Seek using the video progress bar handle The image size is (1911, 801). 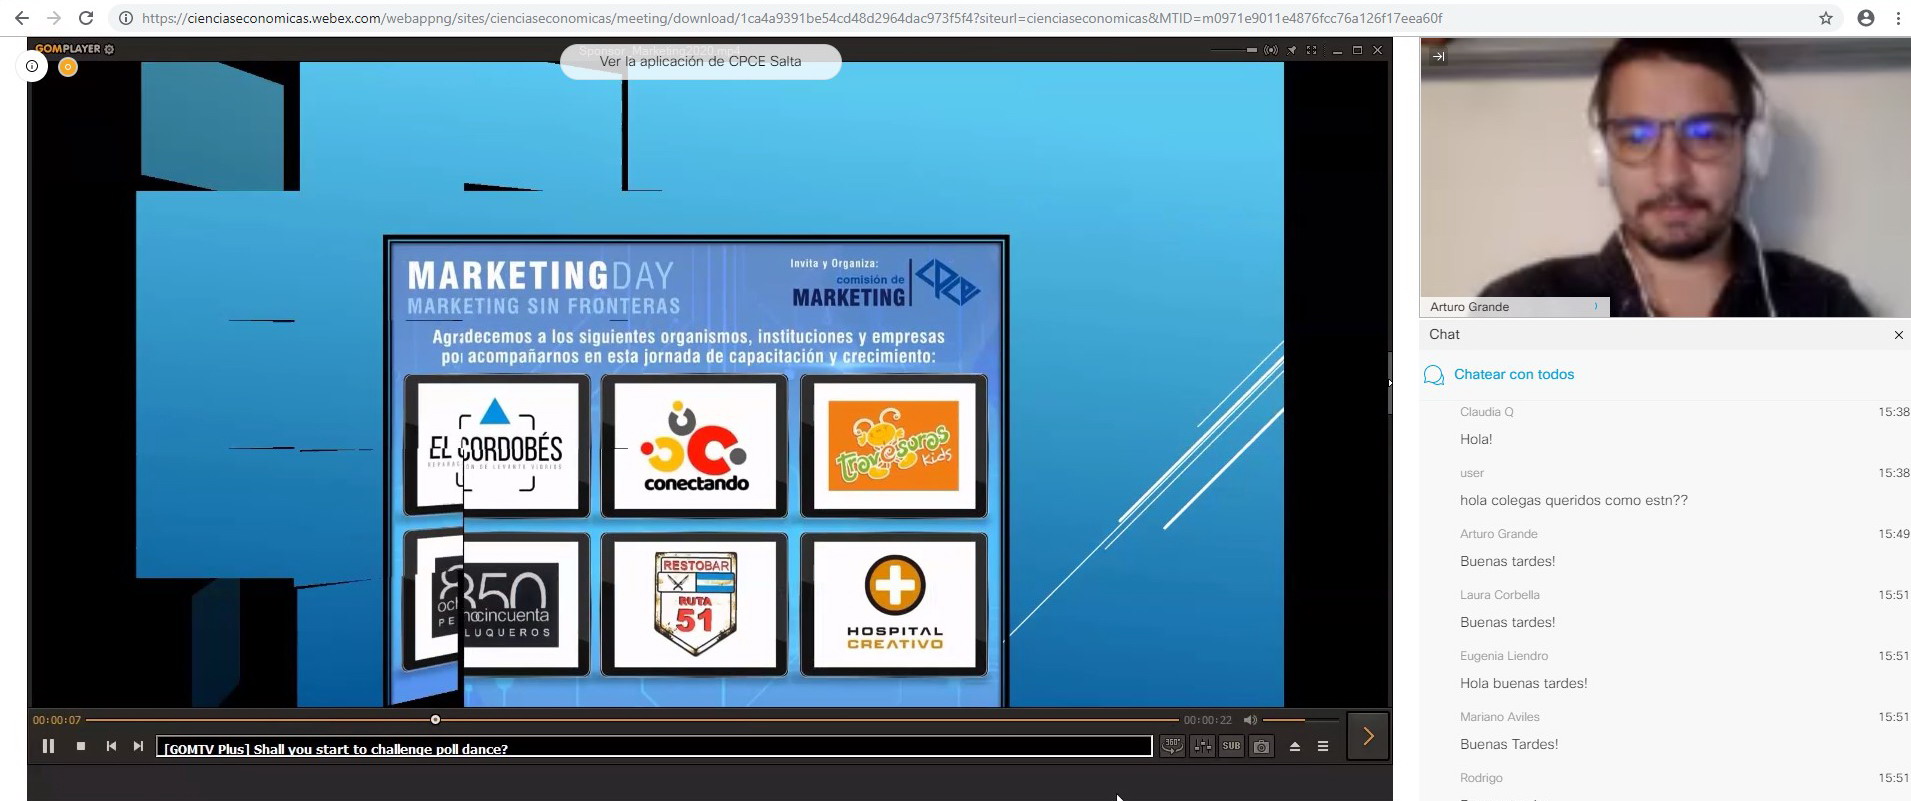435,720
